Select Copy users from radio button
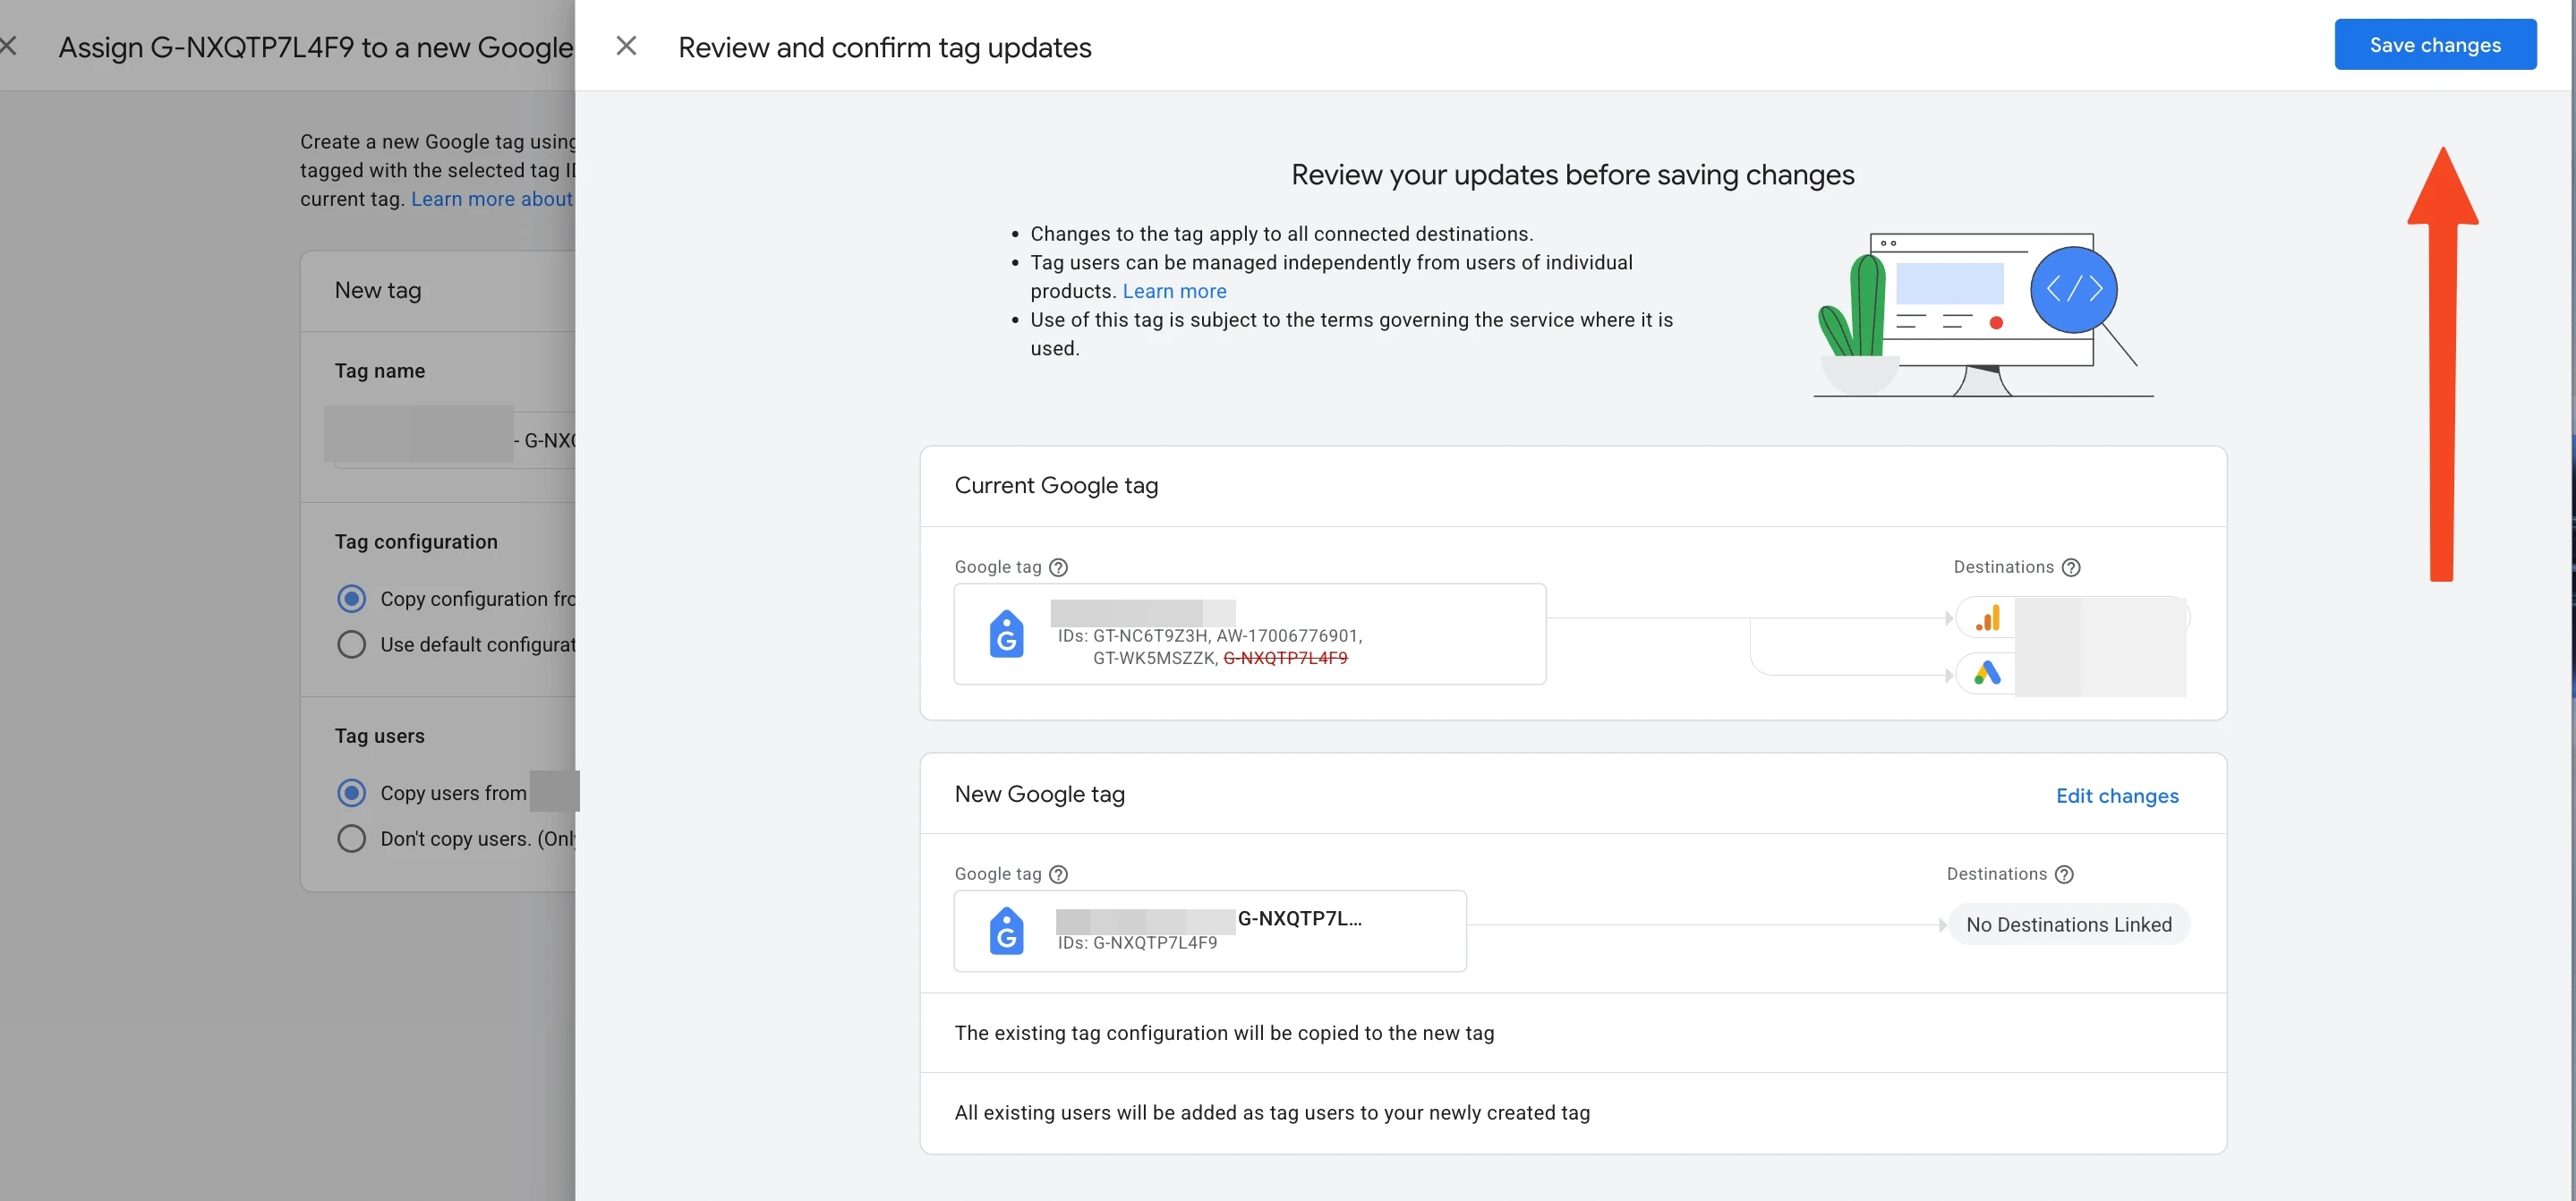Image resolution: width=2576 pixels, height=1201 pixels. tap(351, 793)
